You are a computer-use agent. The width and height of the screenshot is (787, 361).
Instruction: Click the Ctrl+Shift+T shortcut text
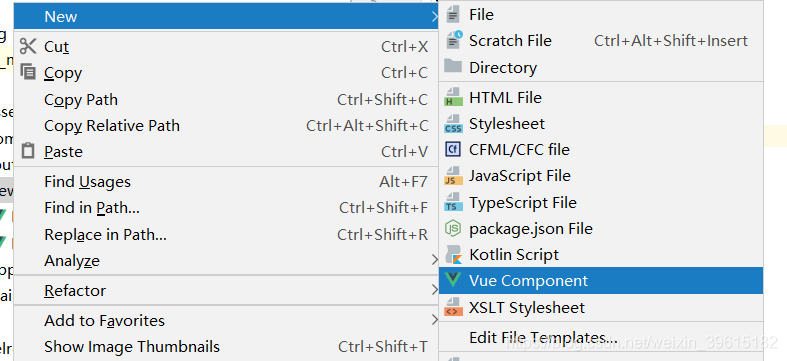pos(383,346)
